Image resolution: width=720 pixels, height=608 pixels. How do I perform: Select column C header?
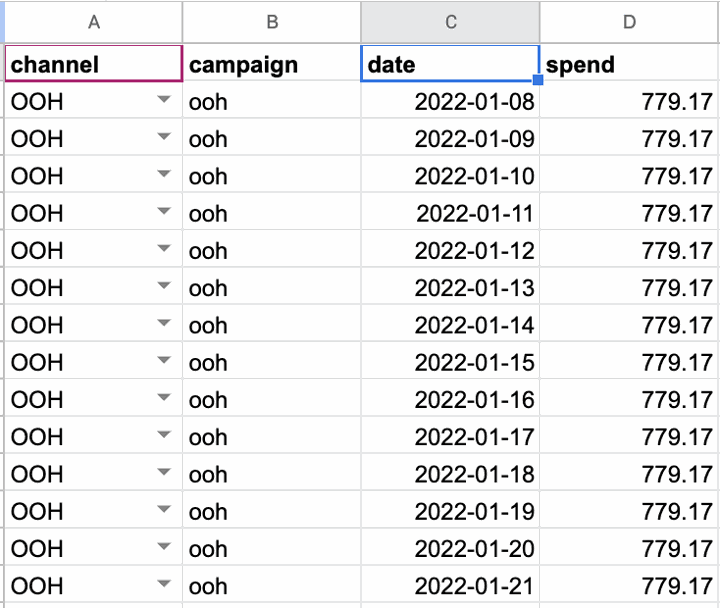pyautogui.click(x=450, y=22)
